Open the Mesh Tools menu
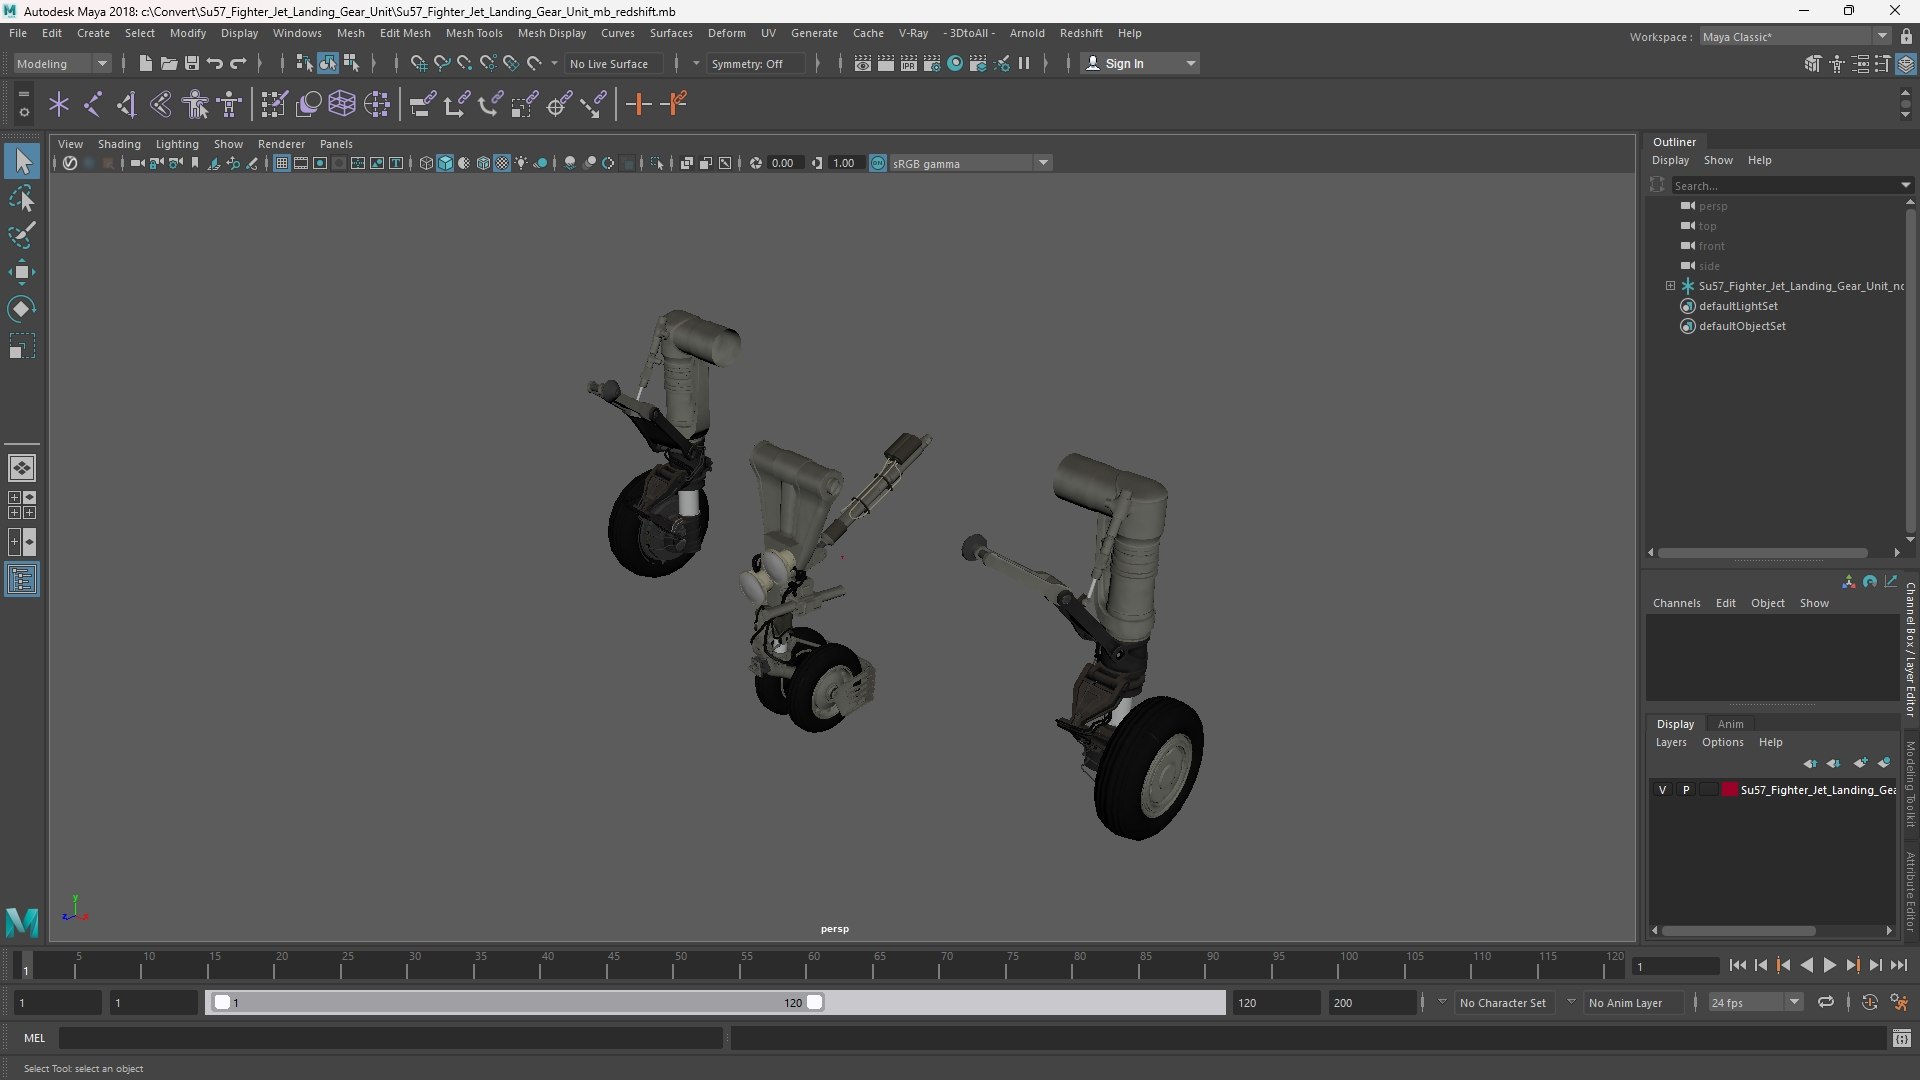Screen dimensions: 1920x1080 (474, 33)
